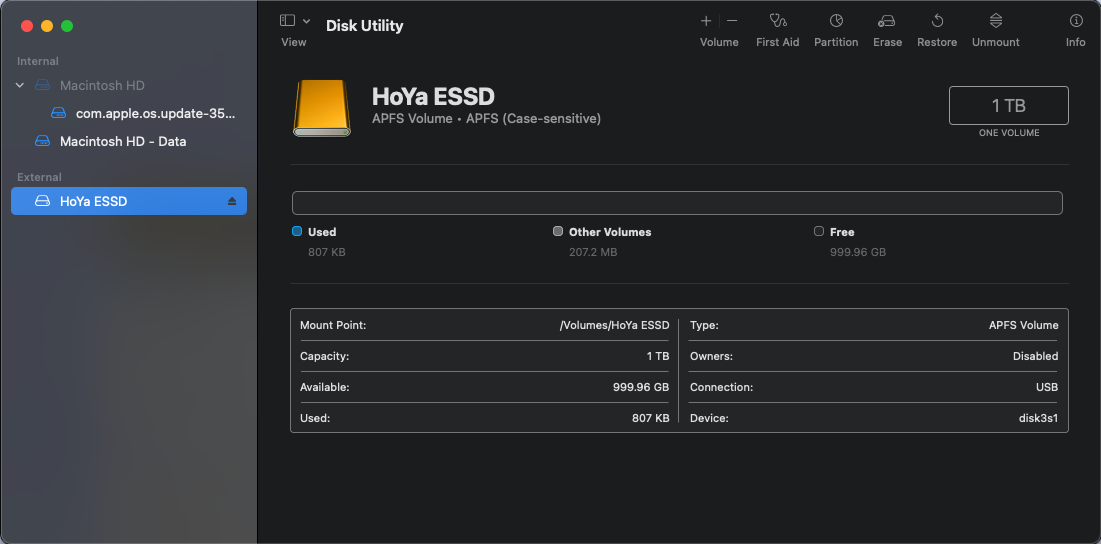Image resolution: width=1101 pixels, height=544 pixels.
Task: Select the com.apple.os.update snapshot row
Action: tap(129, 113)
